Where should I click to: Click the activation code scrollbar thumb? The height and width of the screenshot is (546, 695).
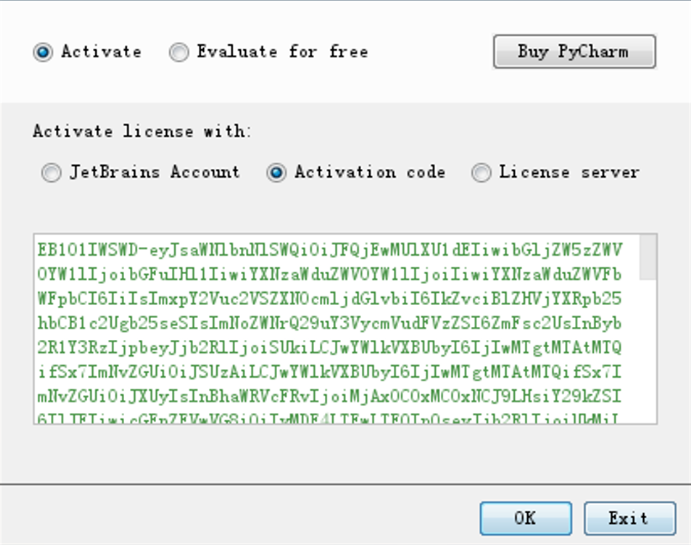[648, 257]
